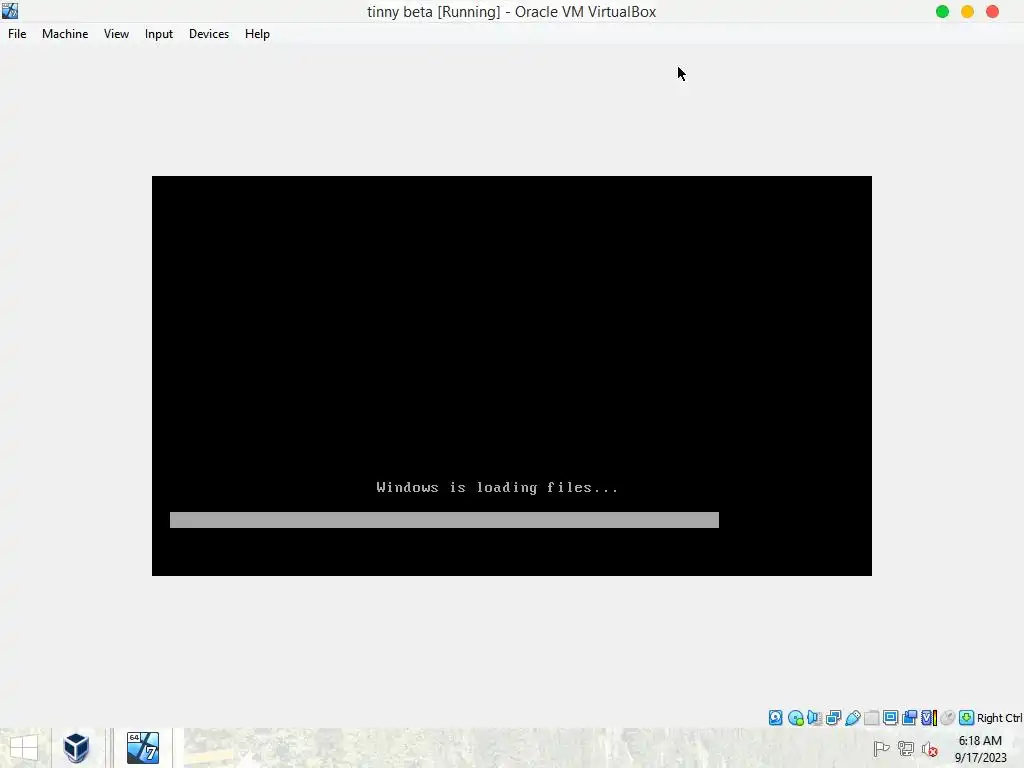Click the mouse integration status icon

(x=948, y=718)
